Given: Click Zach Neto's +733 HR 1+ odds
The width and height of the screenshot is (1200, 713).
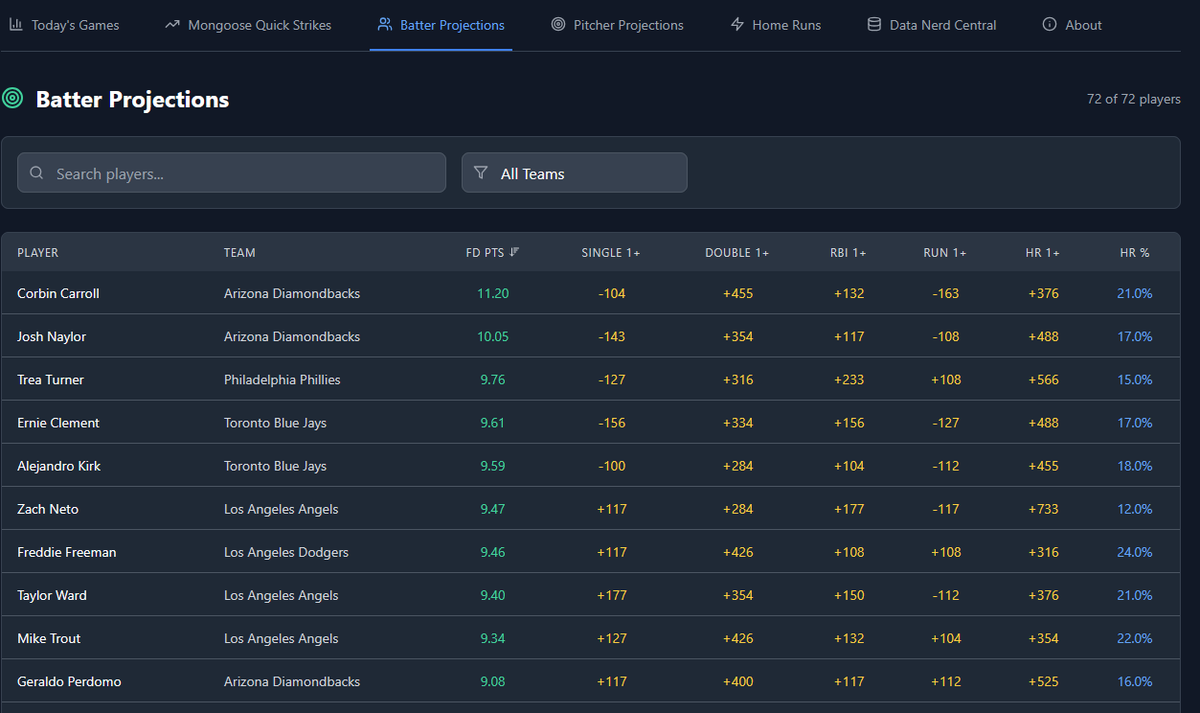Looking at the screenshot, I should [x=1044, y=509].
